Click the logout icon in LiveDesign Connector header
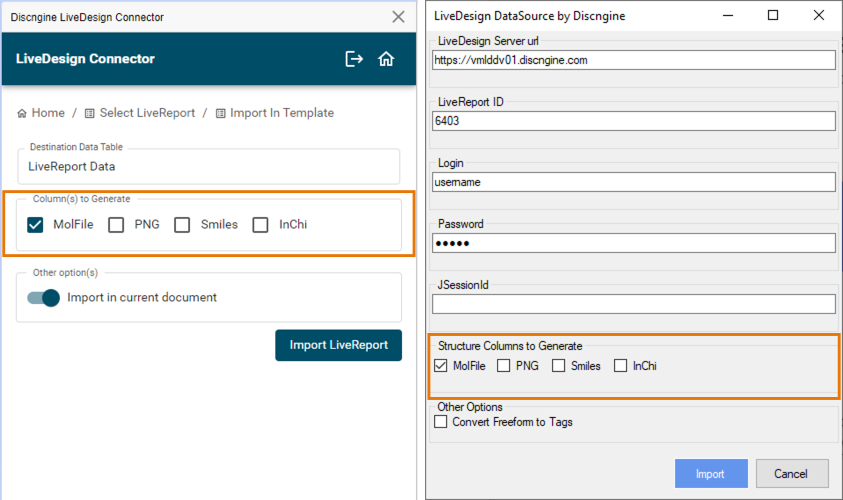The width and height of the screenshot is (843, 500). coord(354,59)
